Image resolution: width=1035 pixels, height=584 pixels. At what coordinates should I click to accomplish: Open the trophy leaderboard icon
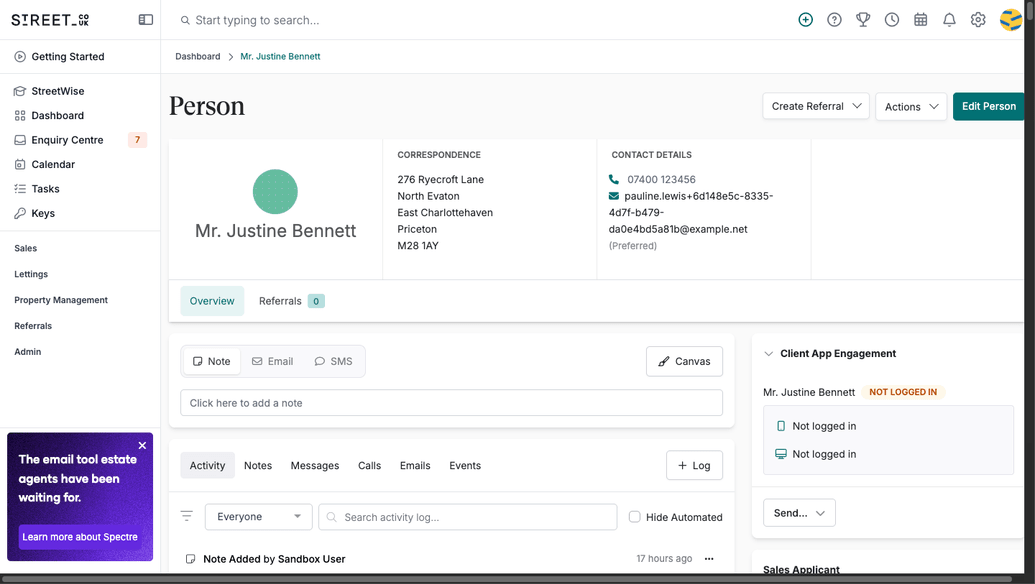863,20
